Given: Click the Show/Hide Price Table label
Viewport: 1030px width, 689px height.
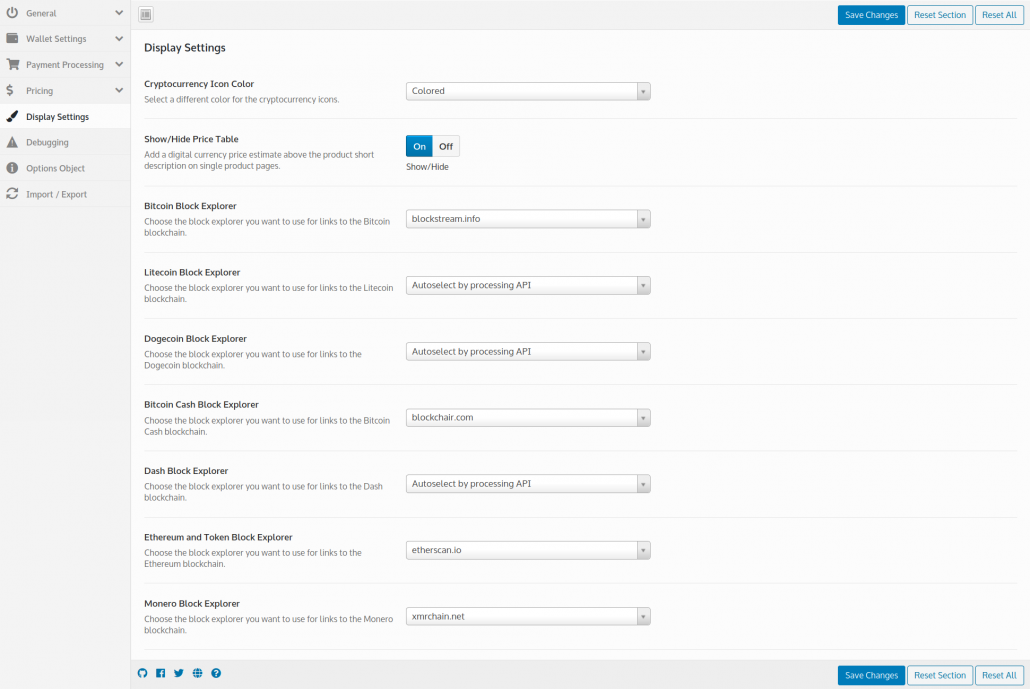Looking at the screenshot, I should [191, 139].
